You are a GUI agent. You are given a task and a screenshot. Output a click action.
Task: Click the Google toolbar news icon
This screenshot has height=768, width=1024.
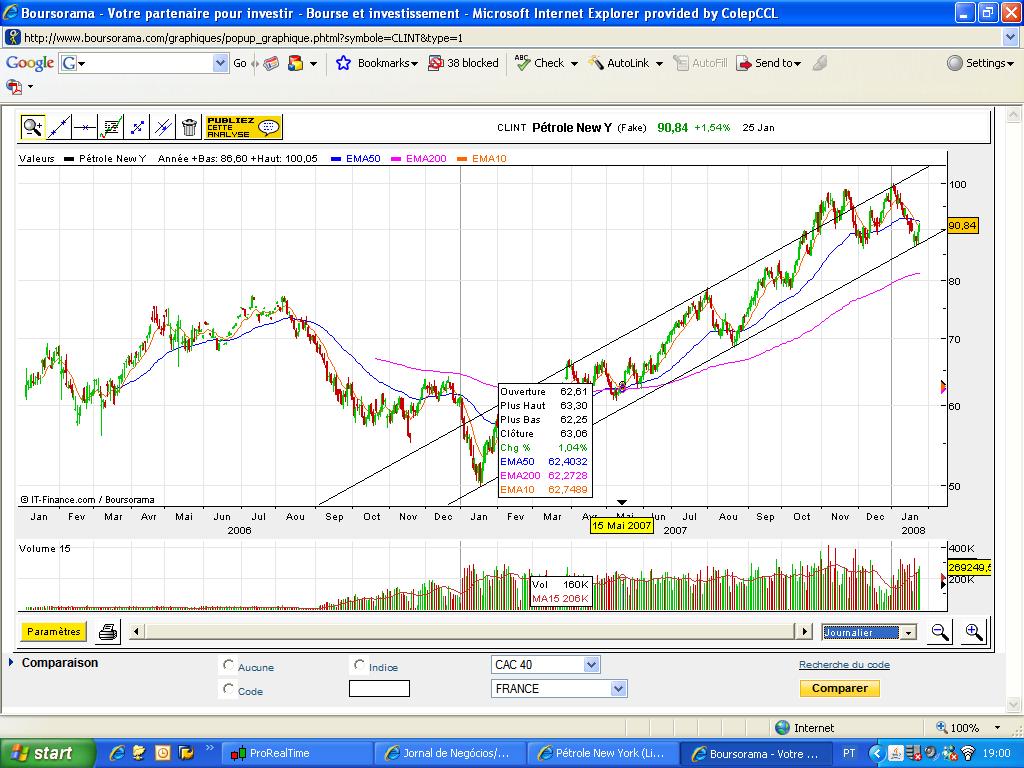272,63
